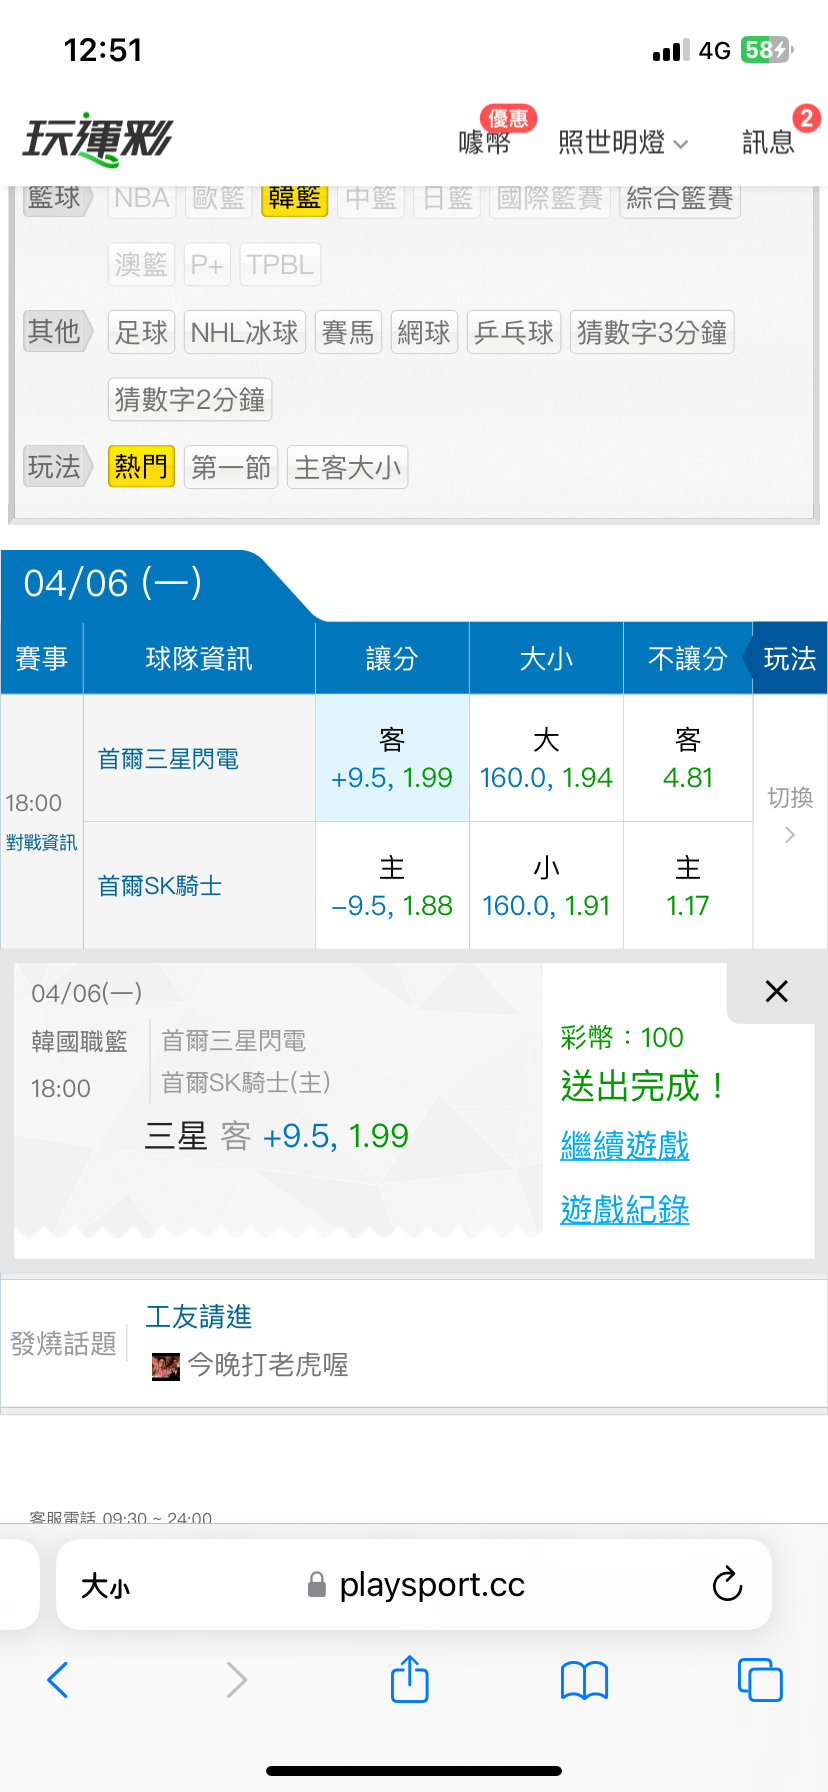The image size is (828, 1792).
Task: Pick 客 4.81 moneyline option
Action: [688, 759]
